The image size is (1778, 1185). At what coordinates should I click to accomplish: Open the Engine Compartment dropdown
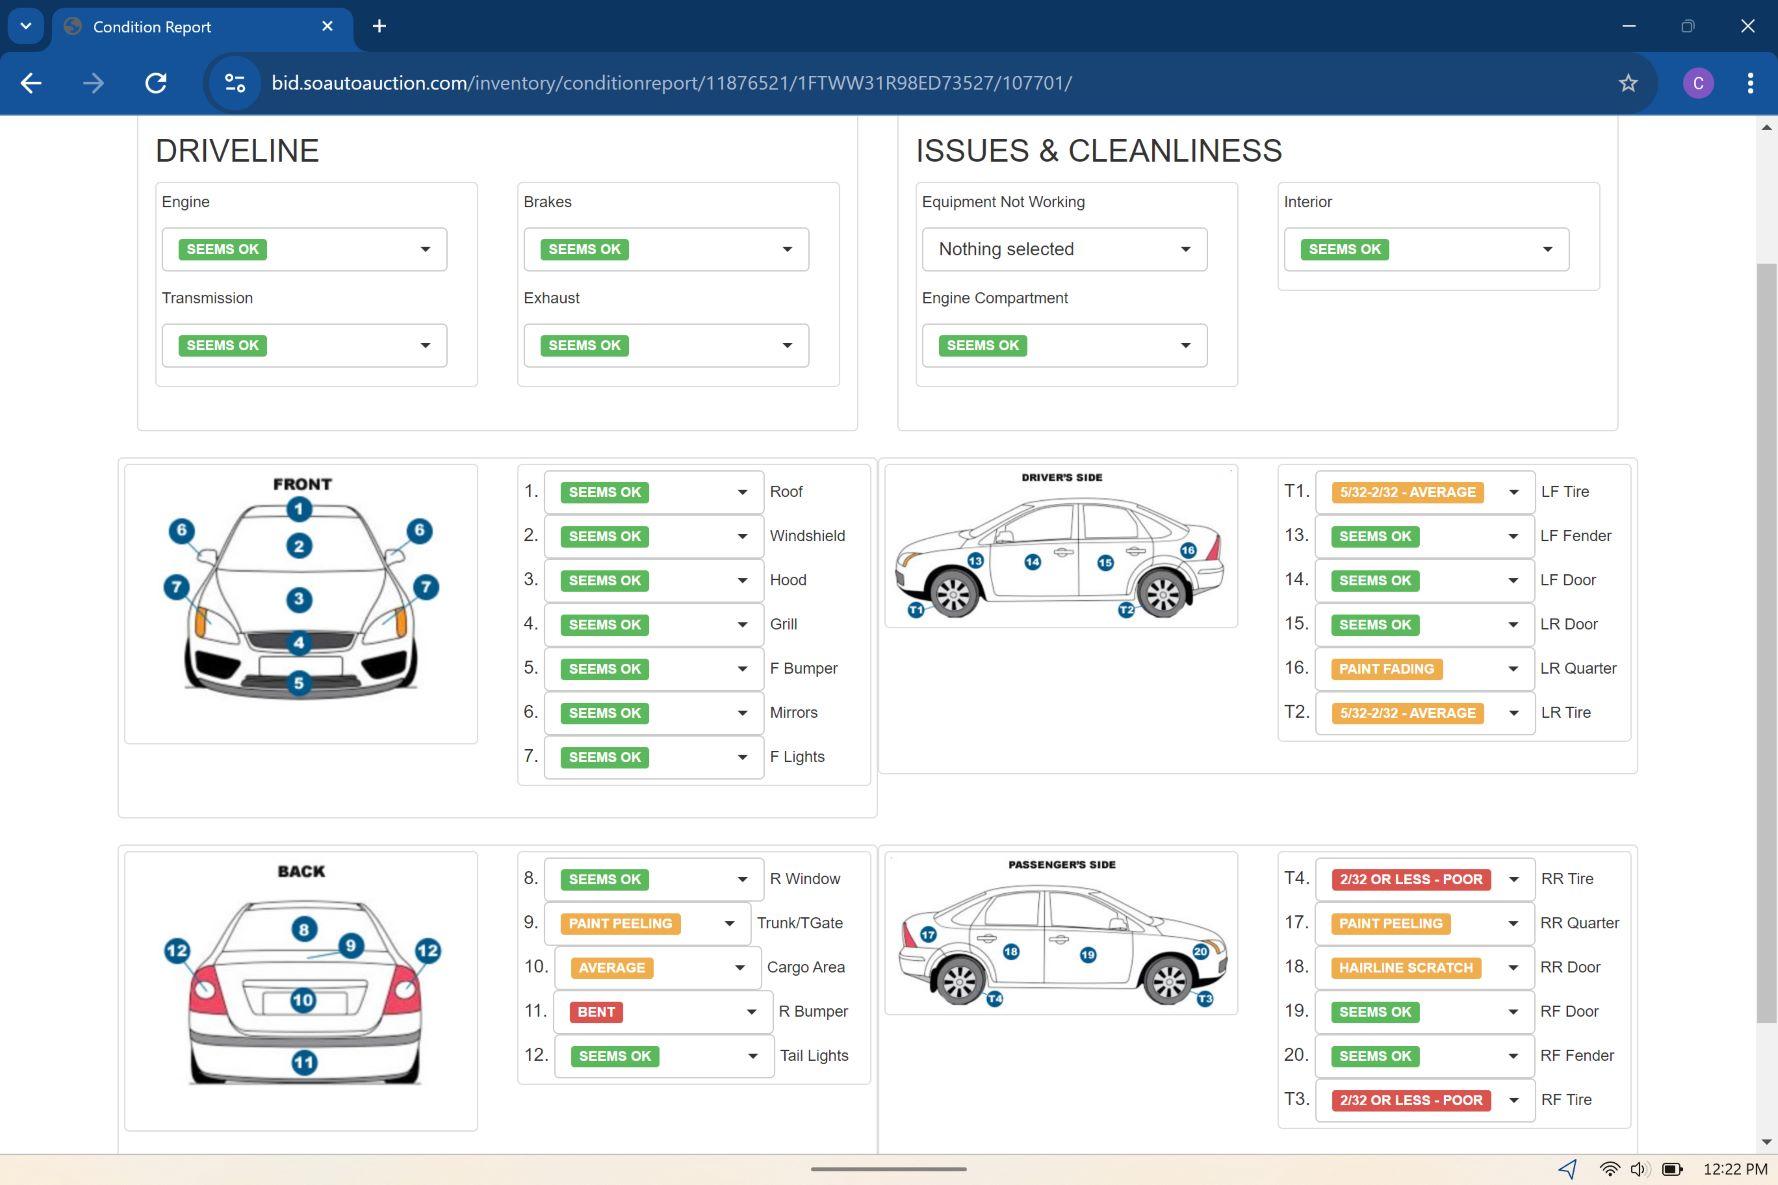tap(1064, 345)
